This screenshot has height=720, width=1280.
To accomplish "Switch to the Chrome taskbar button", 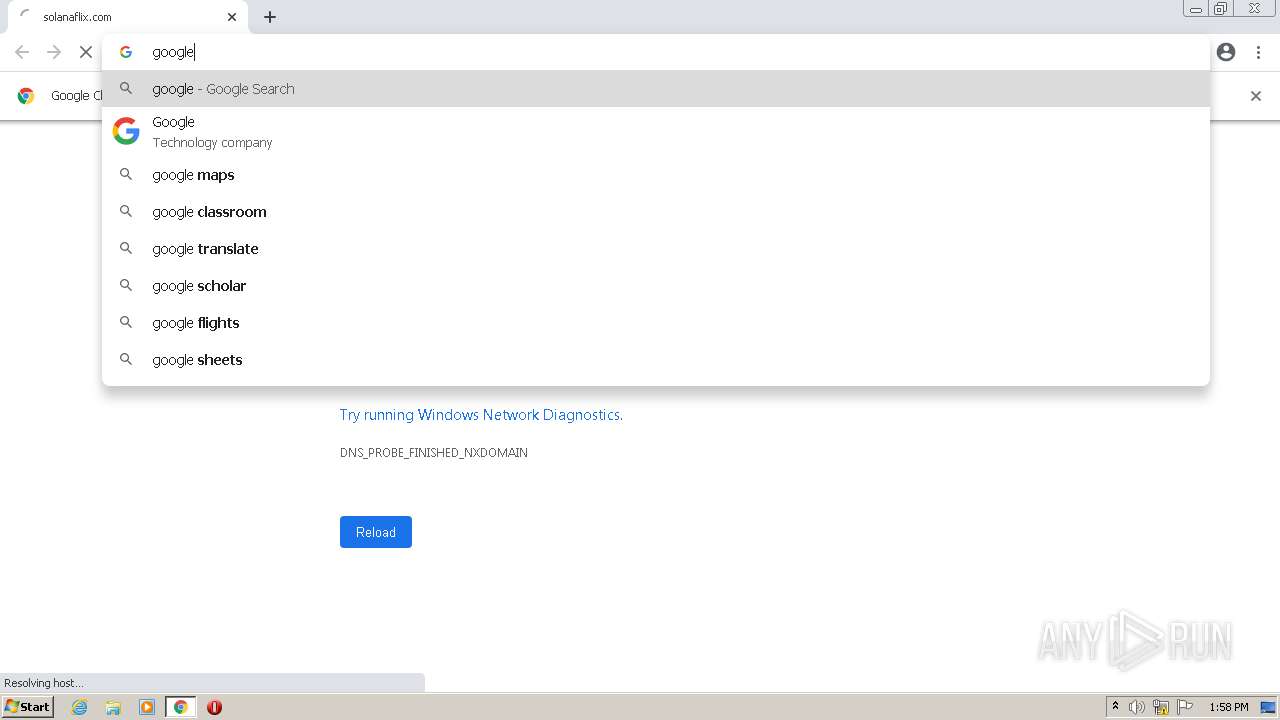I will 181,707.
